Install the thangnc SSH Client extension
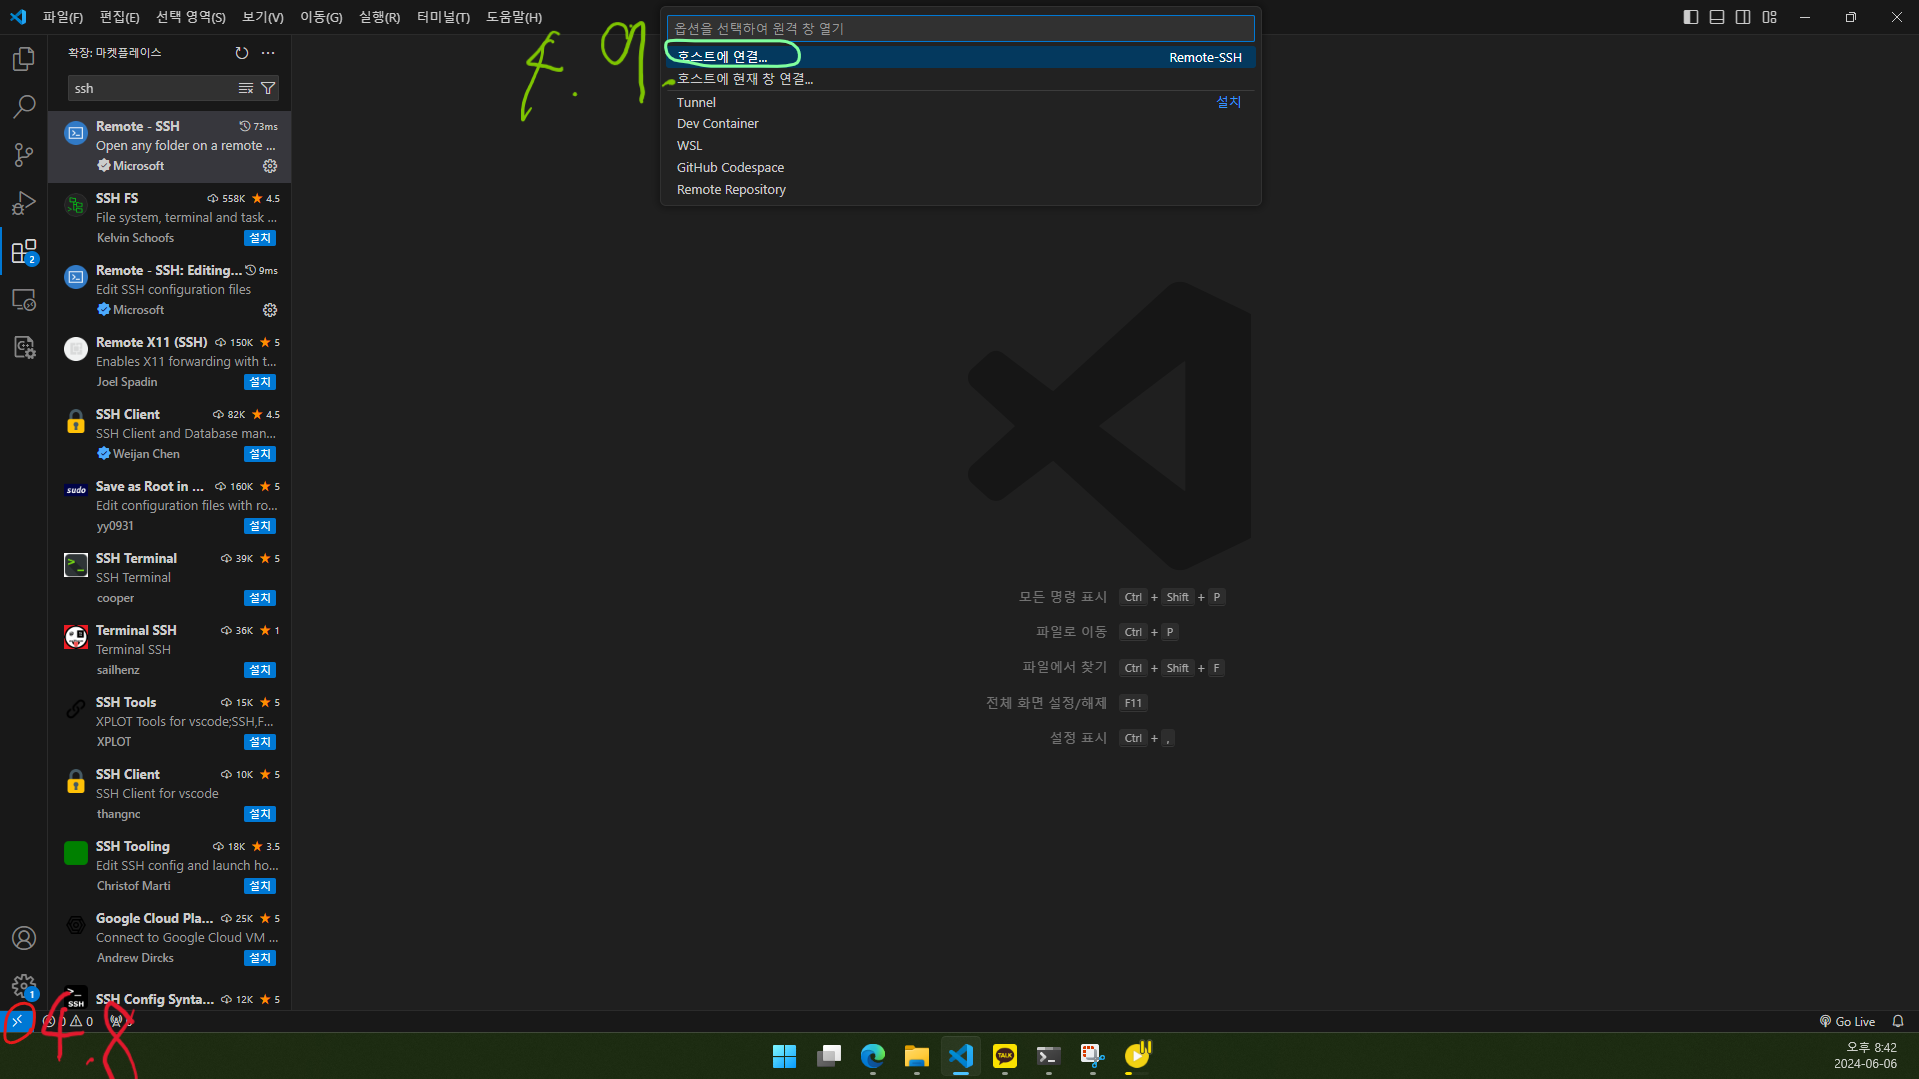The width and height of the screenshot is (1919, 1079). point(260,814)
